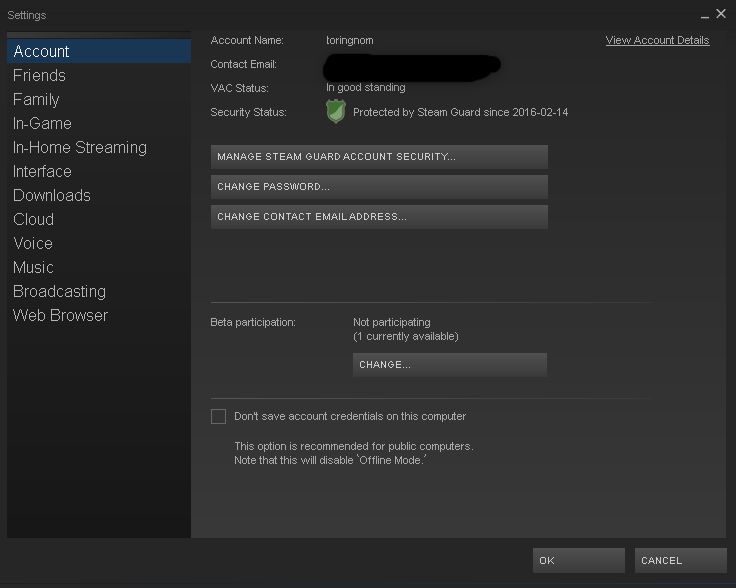Click the '(1 currently available)' text
Screen dimensions: 736x588
click(x=406, y=336)
